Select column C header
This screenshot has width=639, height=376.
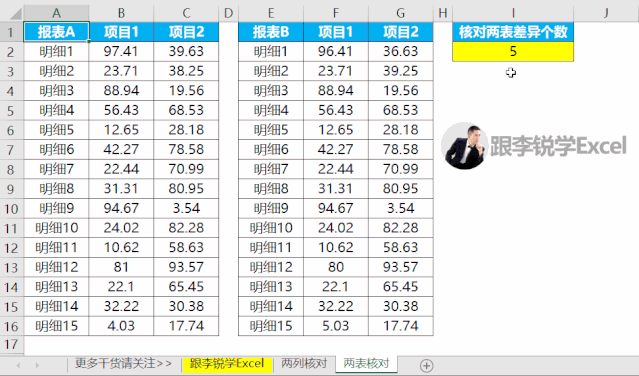pyautogui.click(x=186, y=13)
